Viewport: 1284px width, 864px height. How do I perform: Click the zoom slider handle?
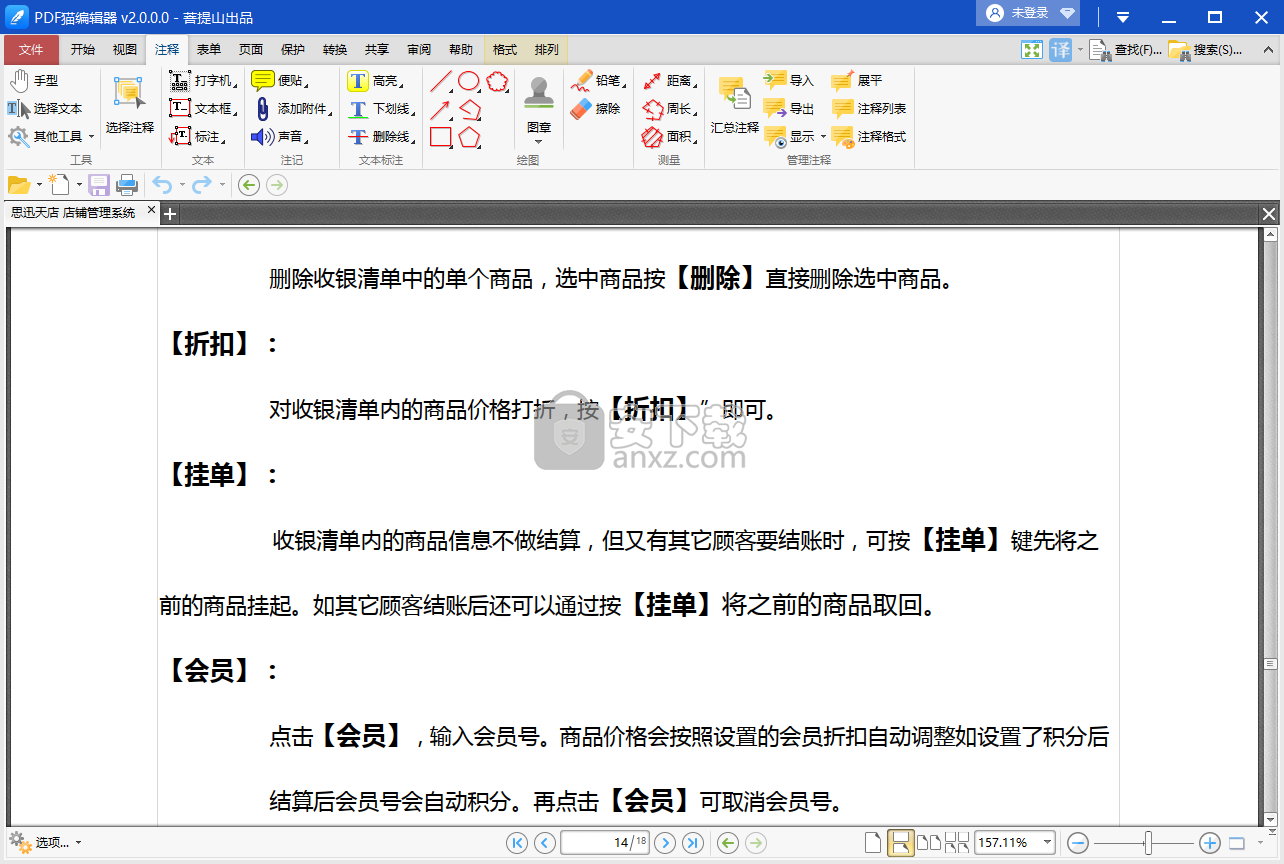pos(1148,843)
